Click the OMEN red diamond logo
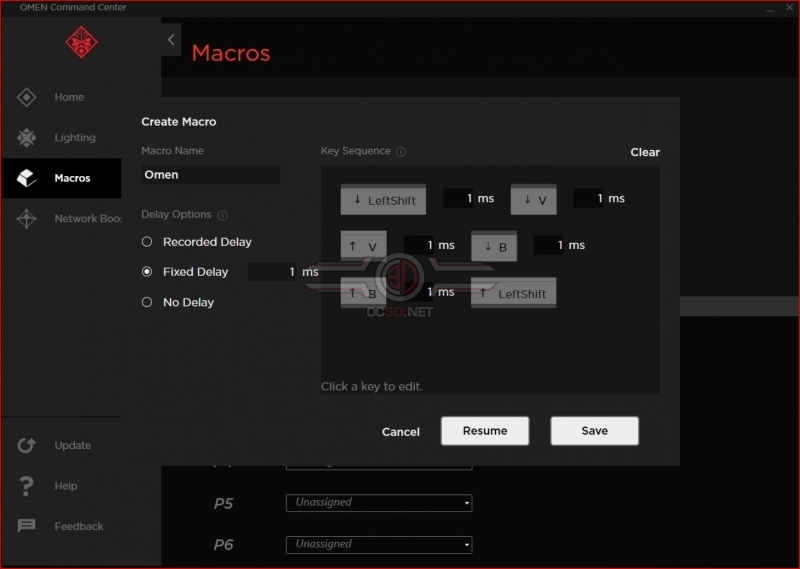This screenshot has width=800, height=569. coord(81,42)
